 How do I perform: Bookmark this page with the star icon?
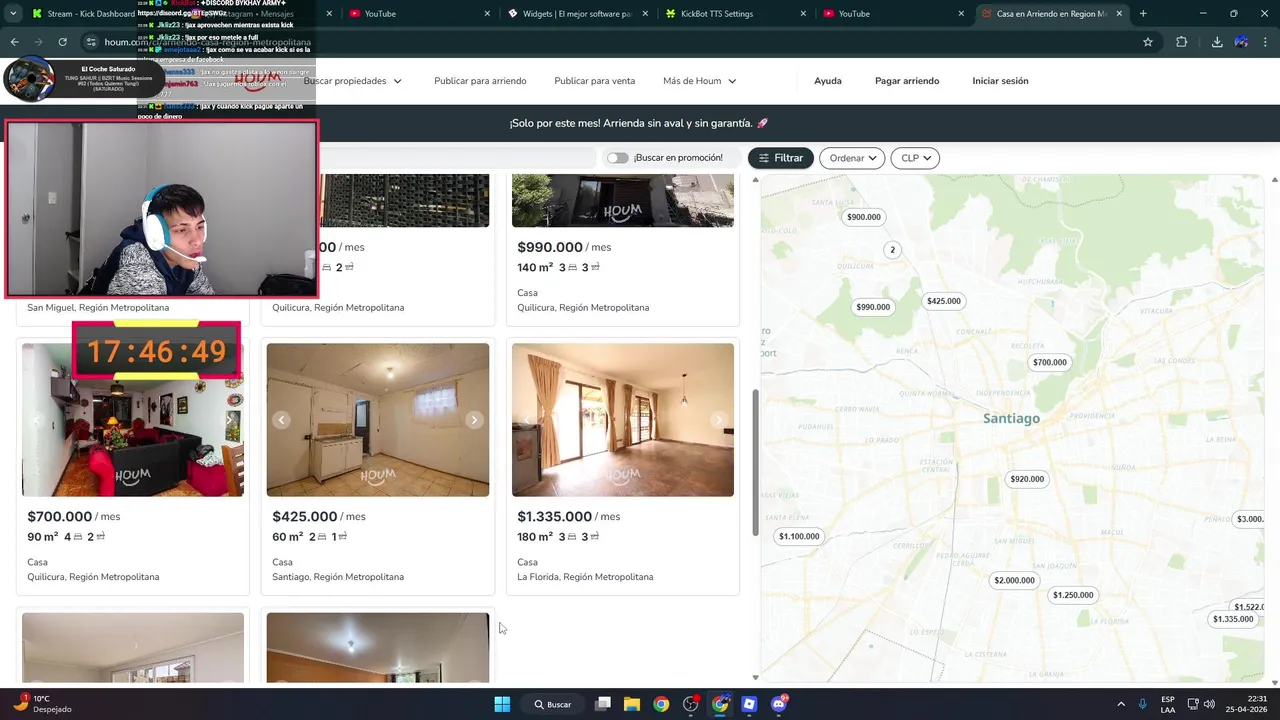pyautogui.click(x=1148, y=42)
